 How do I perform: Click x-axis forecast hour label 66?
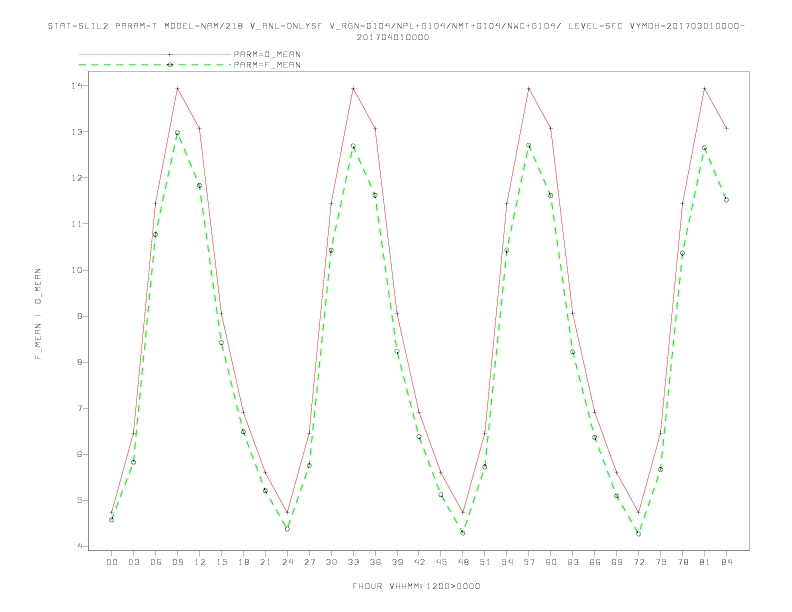pos(595,562)
